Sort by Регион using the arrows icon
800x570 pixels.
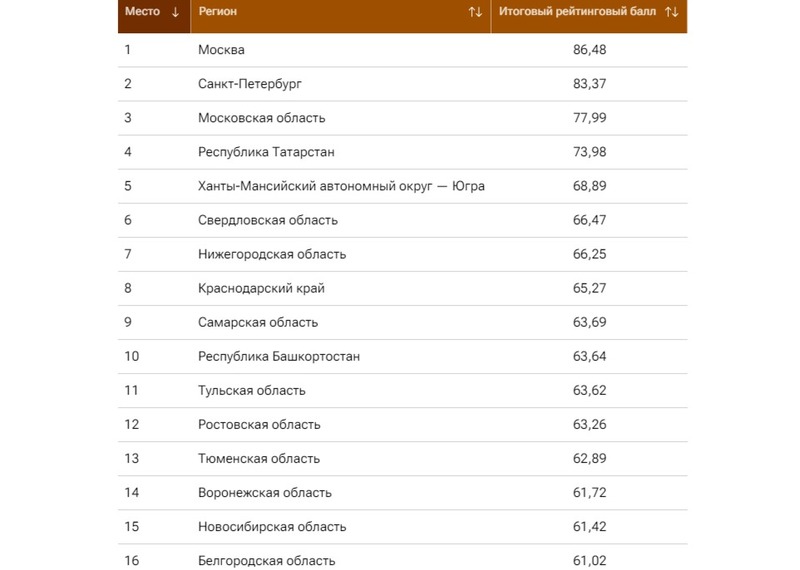pyautogui.click(x=475, y=12)
